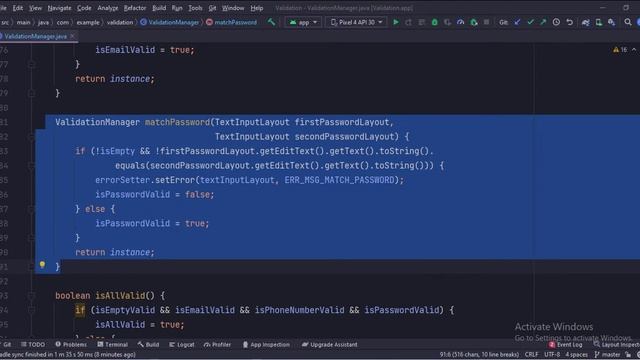Open the Event Log panel
640x360 pixels.
tap(565, 344)
